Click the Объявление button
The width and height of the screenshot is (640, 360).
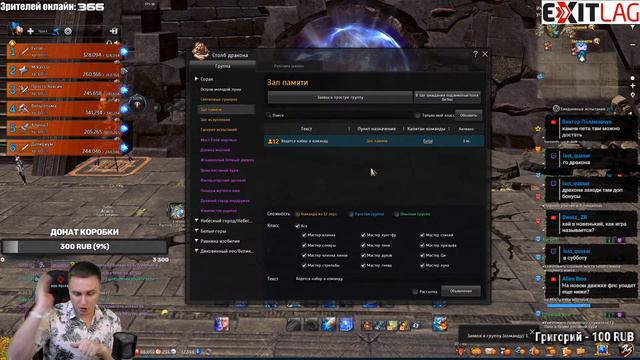[461, 291]
